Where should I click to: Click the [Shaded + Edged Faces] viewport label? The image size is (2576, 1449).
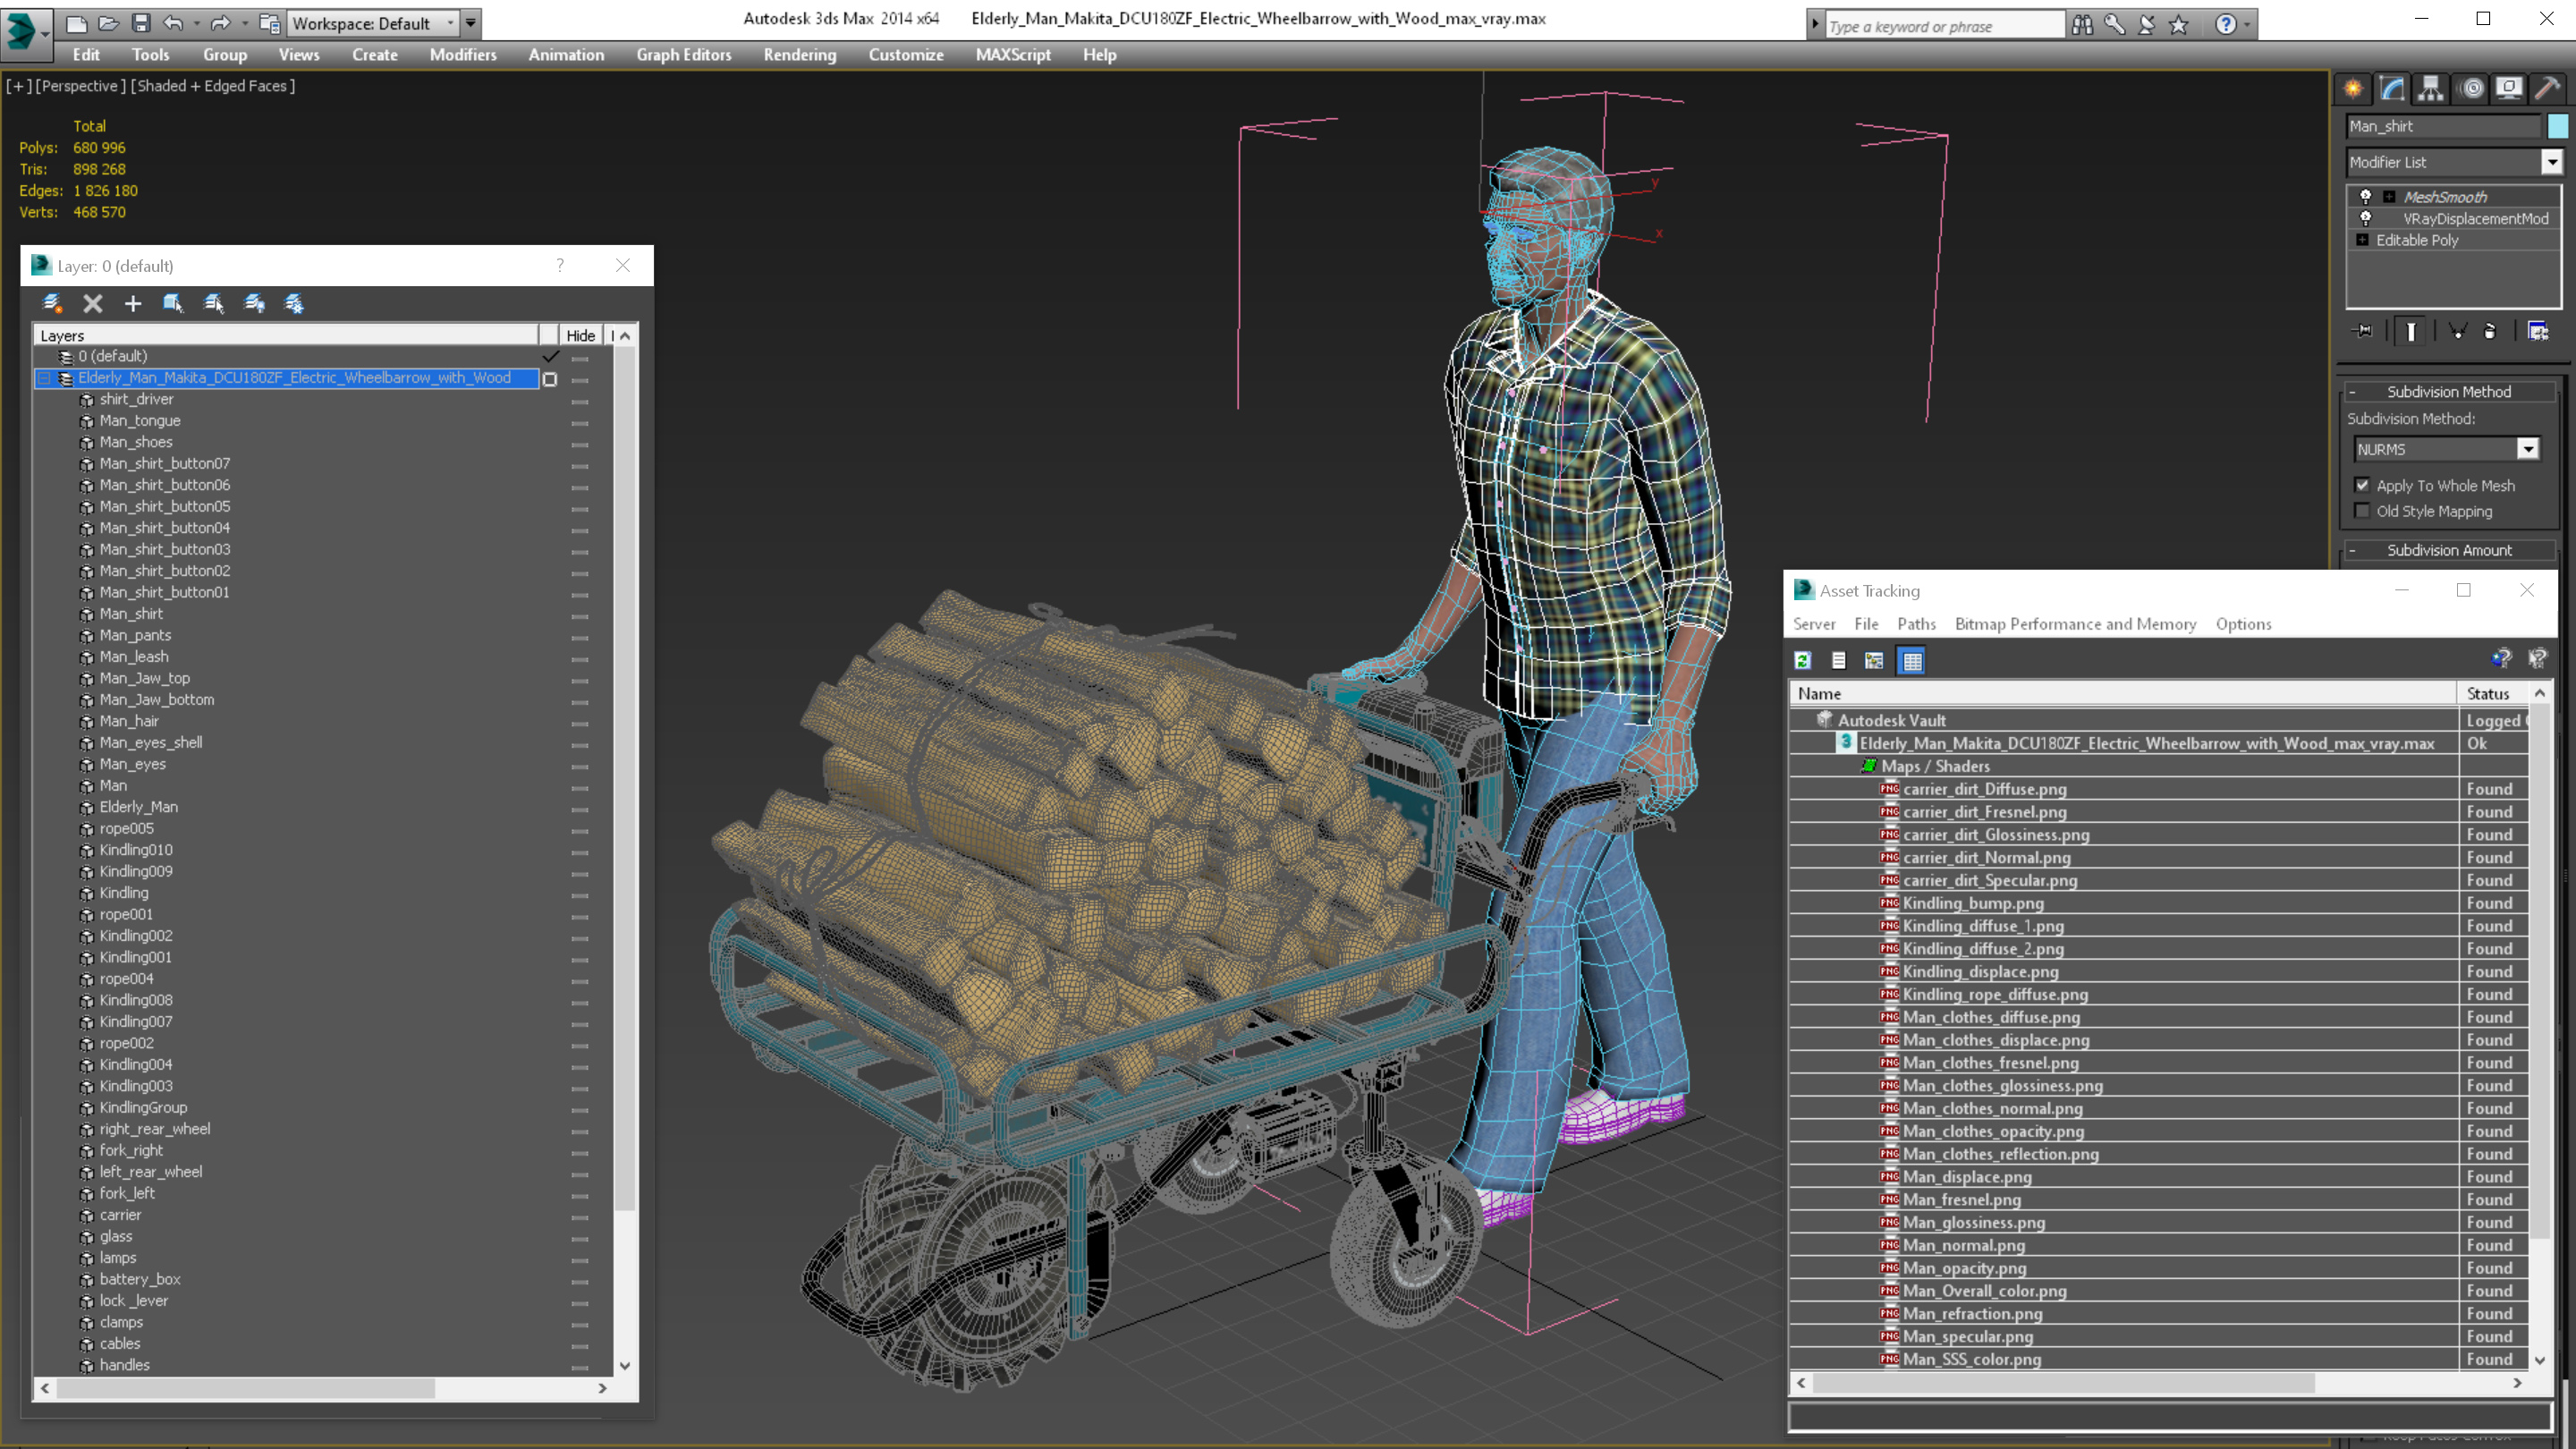213,86
